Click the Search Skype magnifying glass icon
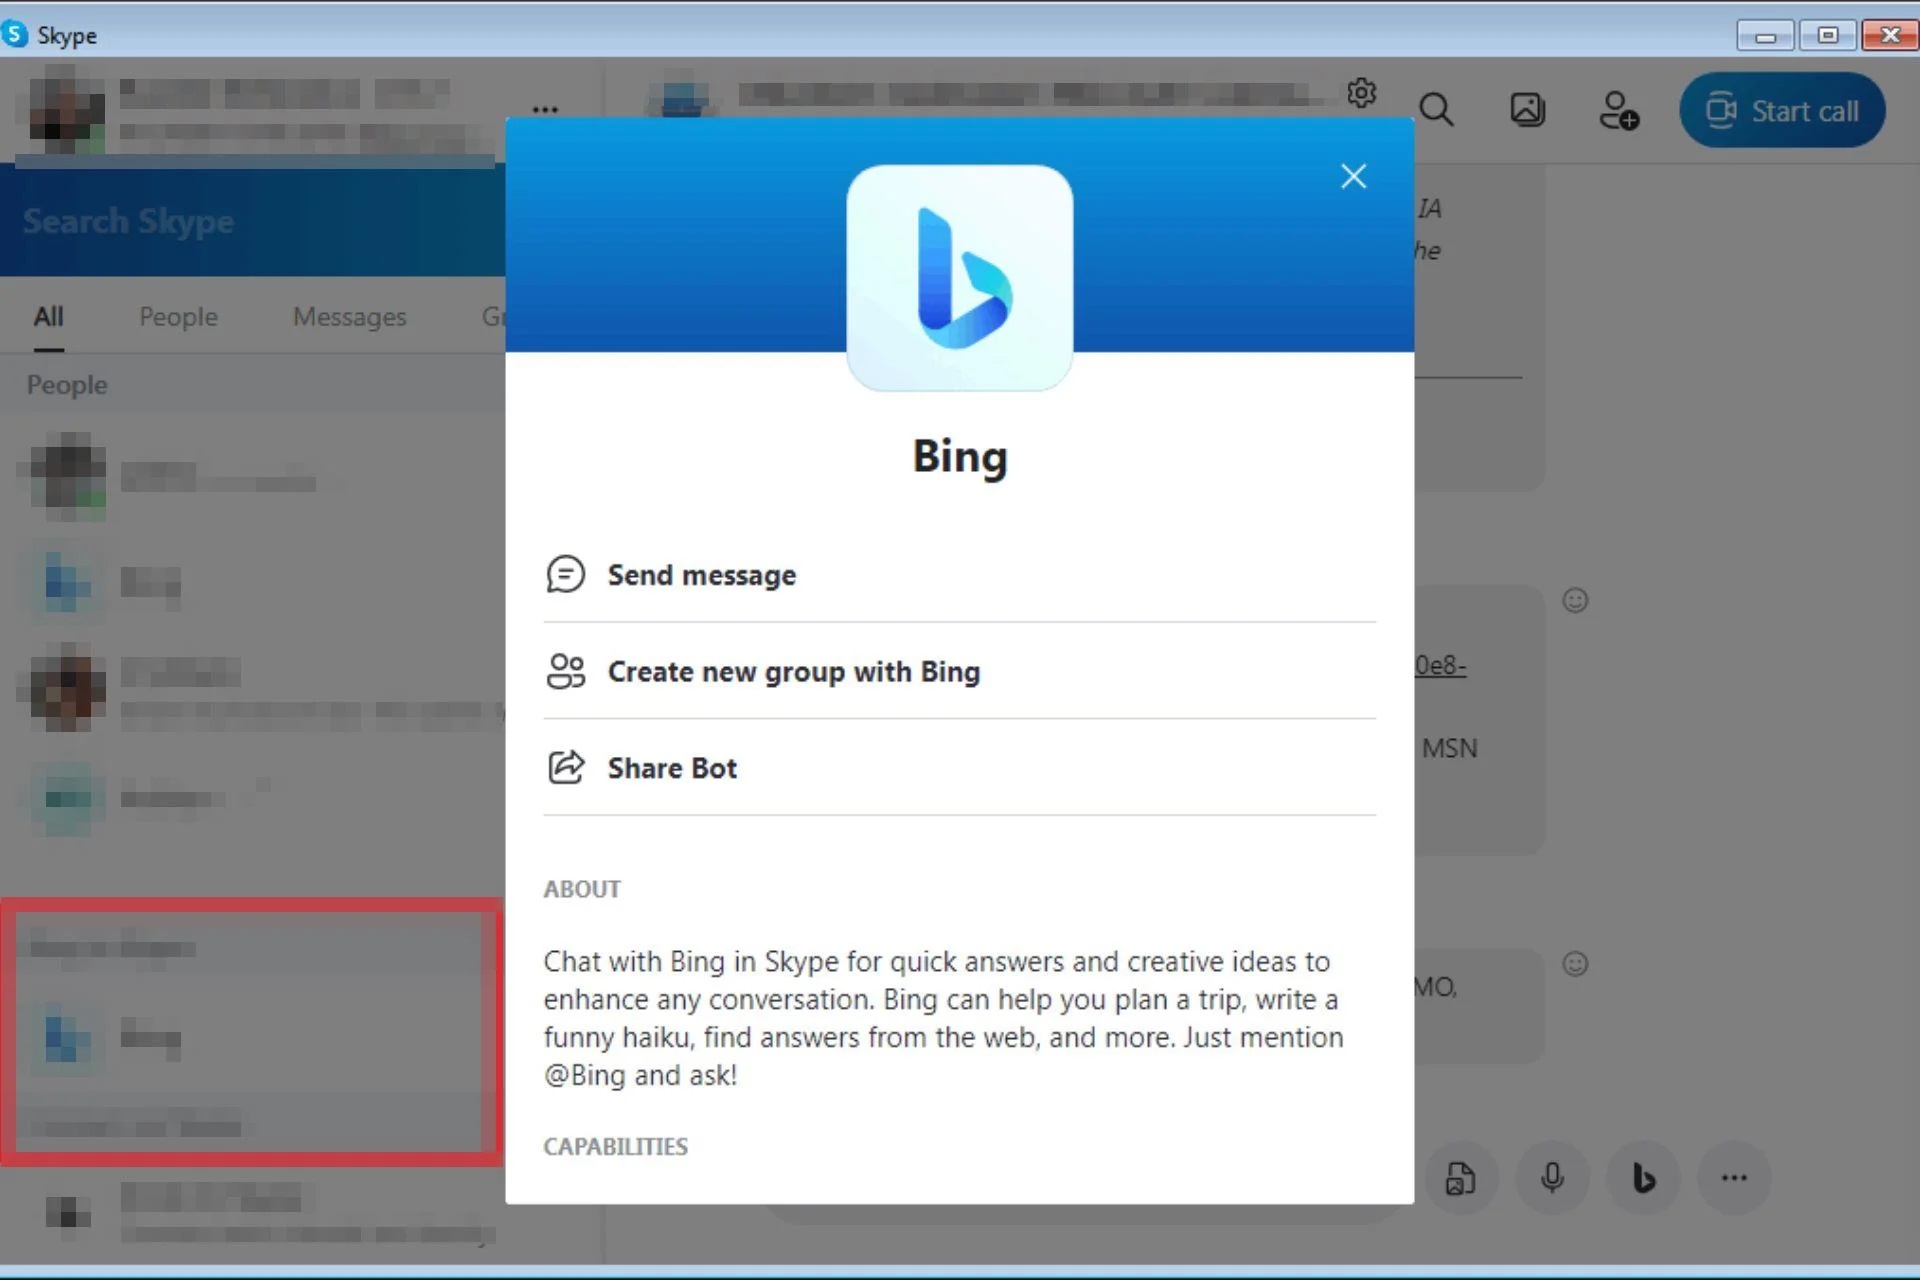1920x1280 pixels. tap(1436, 110)
